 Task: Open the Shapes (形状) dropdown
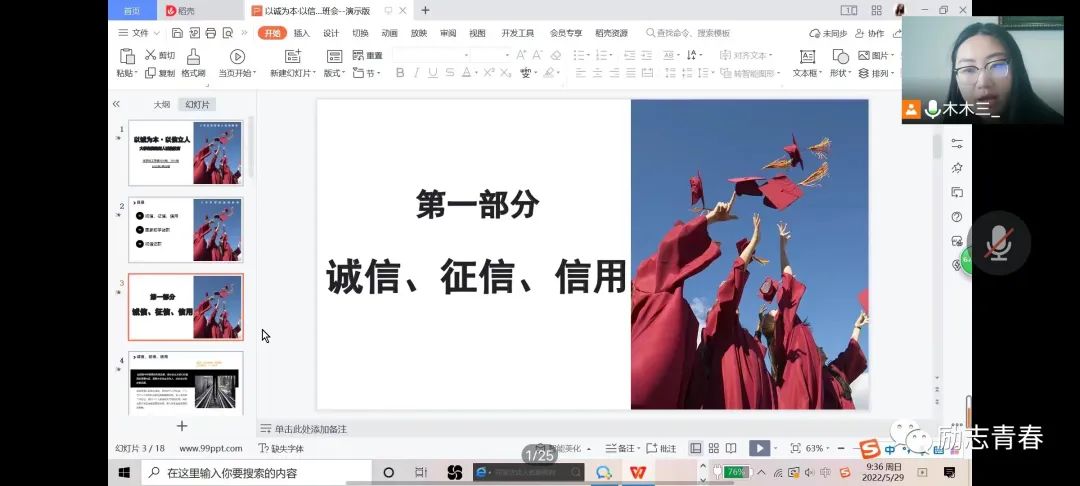pos(840,74)
